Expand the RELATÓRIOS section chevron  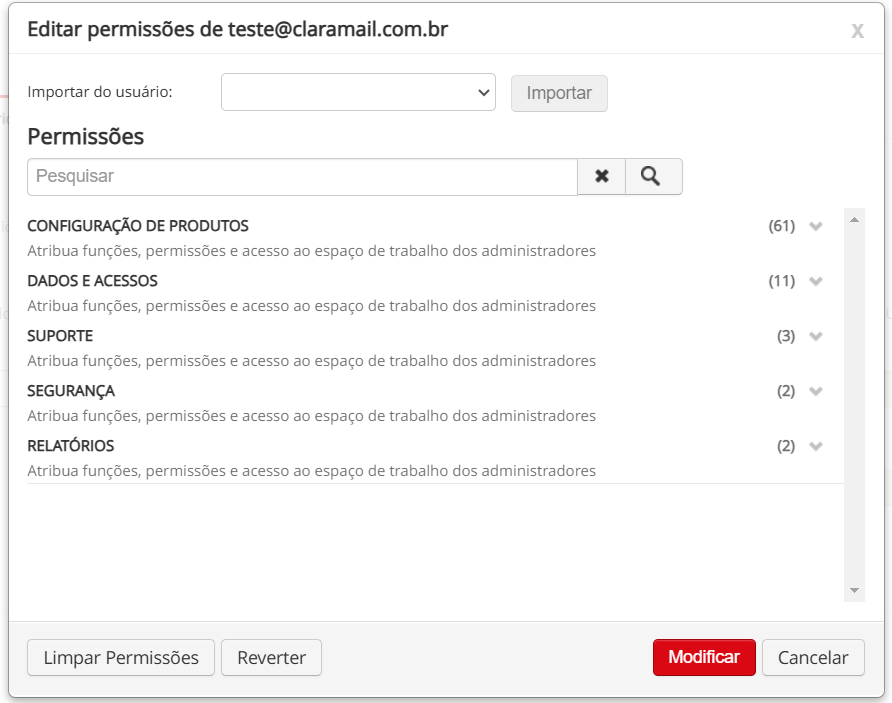coord(815,446)
